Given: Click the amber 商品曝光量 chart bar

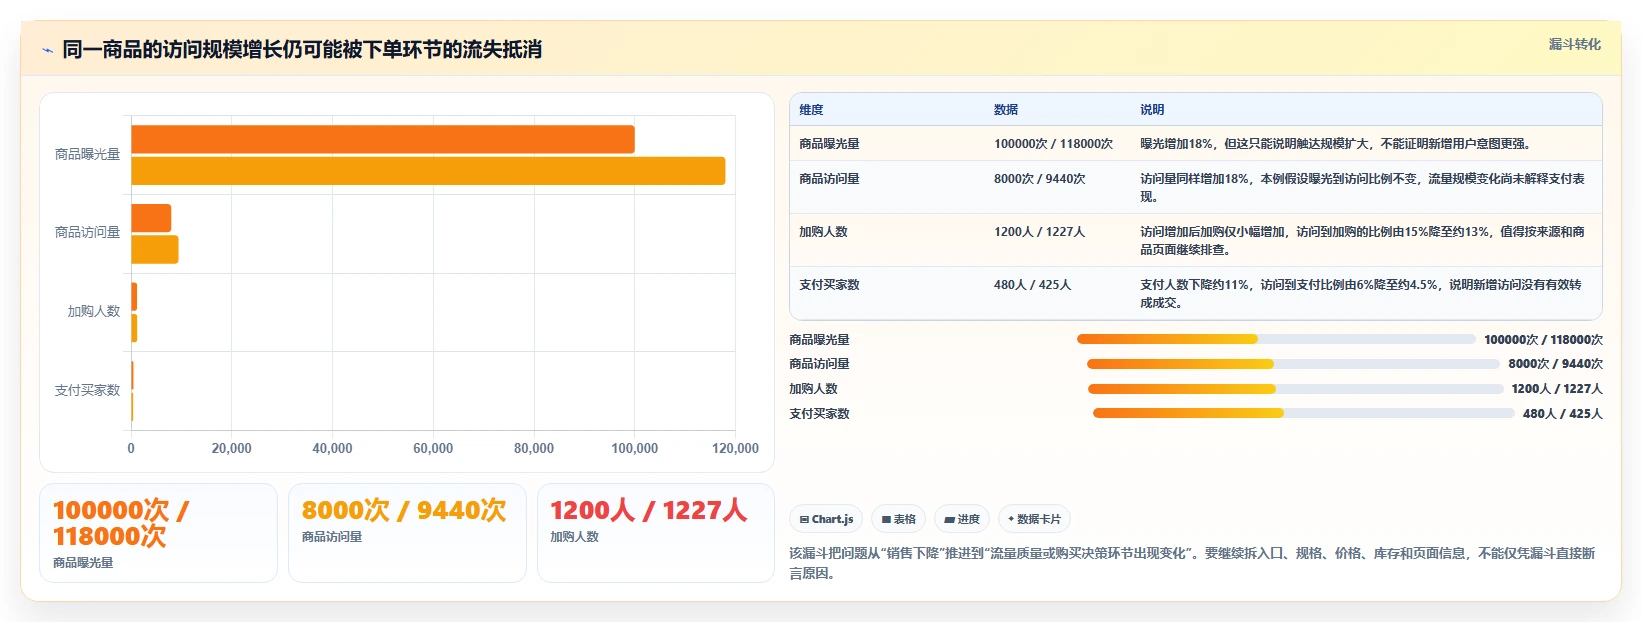Looking at the screenshot, I should coord(428,171).
